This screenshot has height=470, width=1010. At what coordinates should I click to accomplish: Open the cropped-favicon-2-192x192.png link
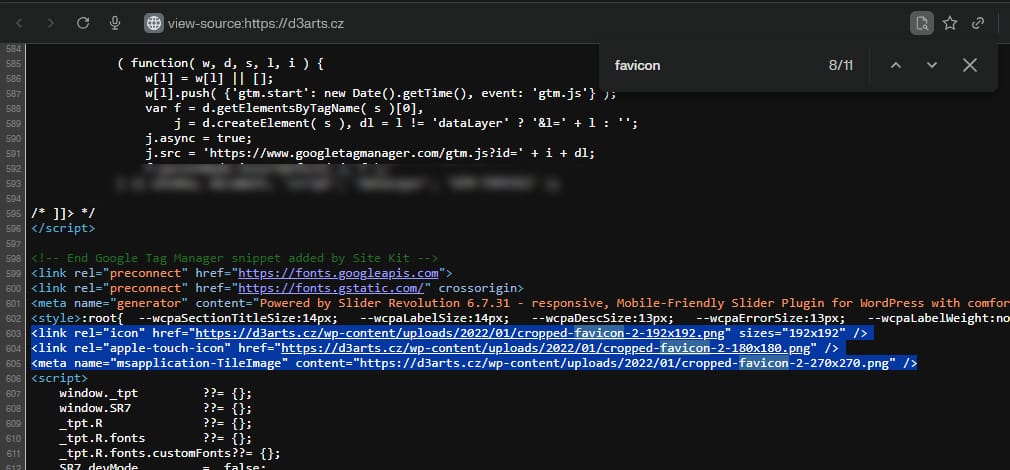click(460, 332)
